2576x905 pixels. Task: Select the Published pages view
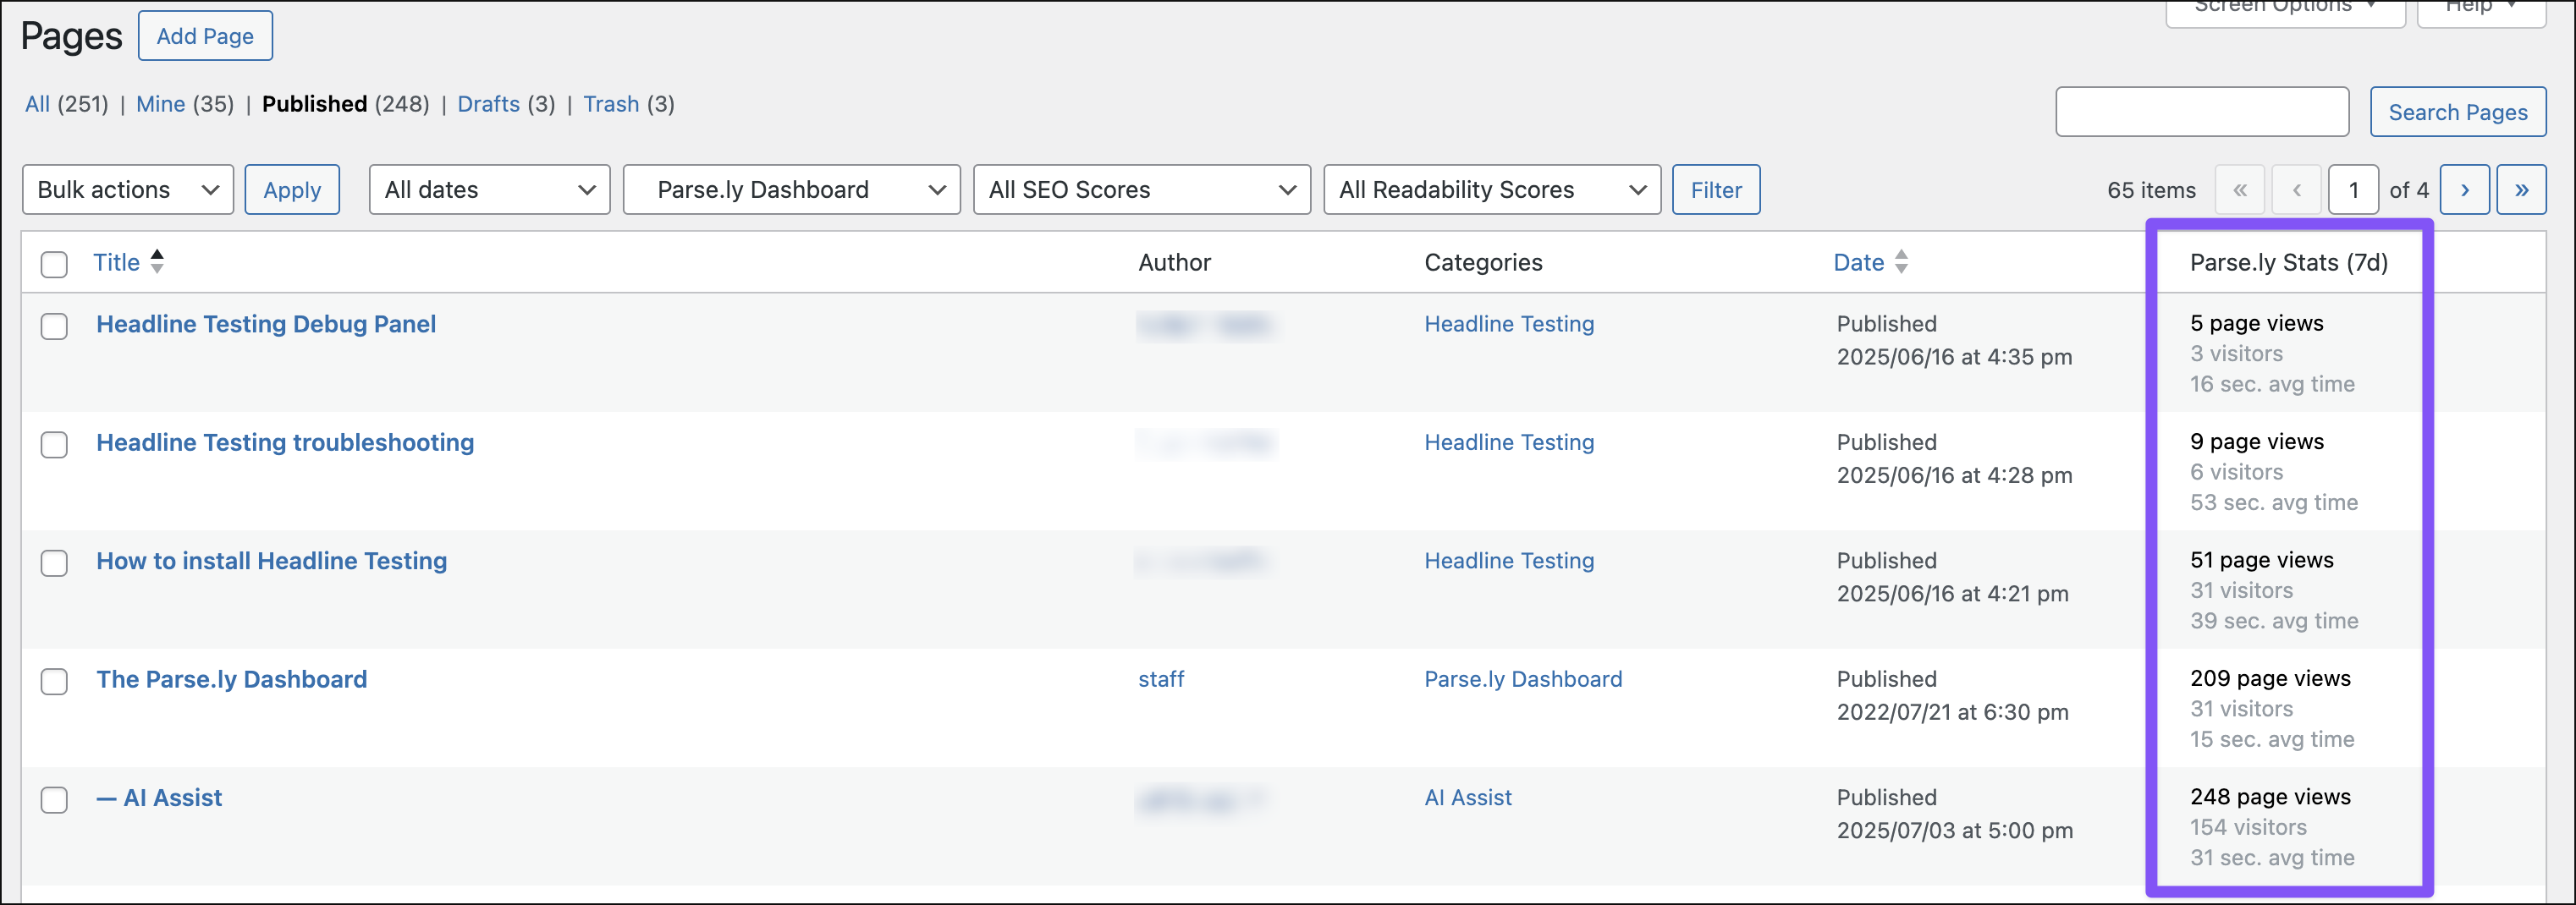click(314, 104)
